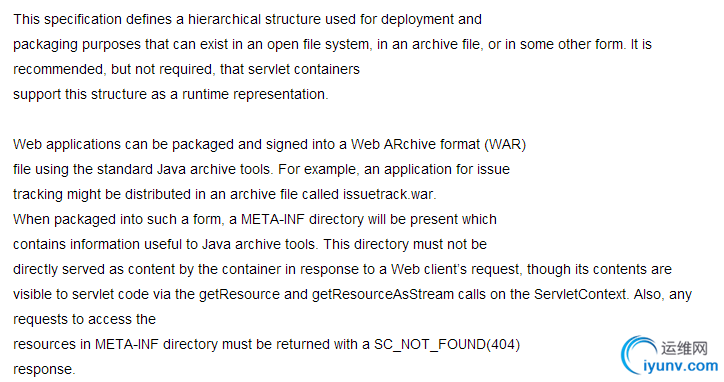Click the first META-INF directory mention
724x382 pixels.
pyautogui.click(x=302, y=219)
